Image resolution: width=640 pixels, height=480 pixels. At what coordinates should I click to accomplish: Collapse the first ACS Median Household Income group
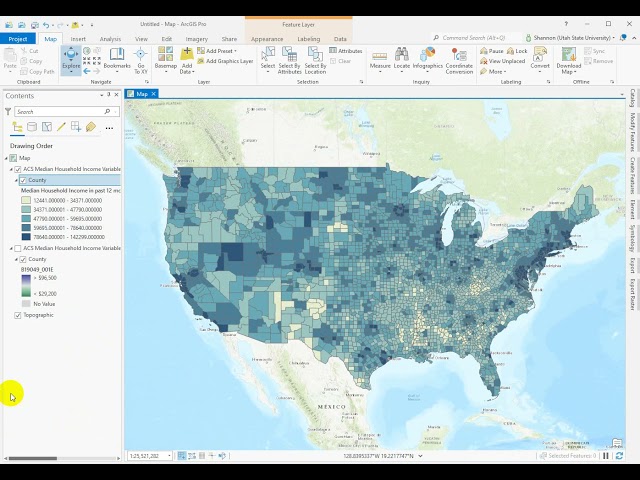pos(11,169)
